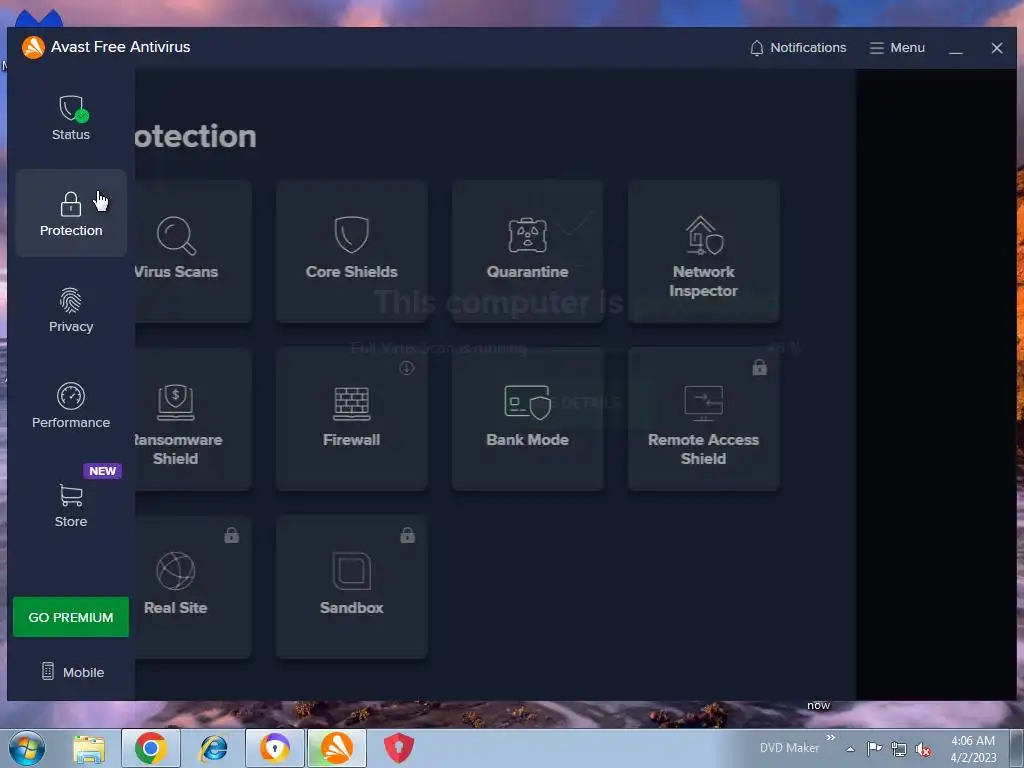Open the Performance gauge section
The height and width of the screenshot is (768, 1024).
71,406
